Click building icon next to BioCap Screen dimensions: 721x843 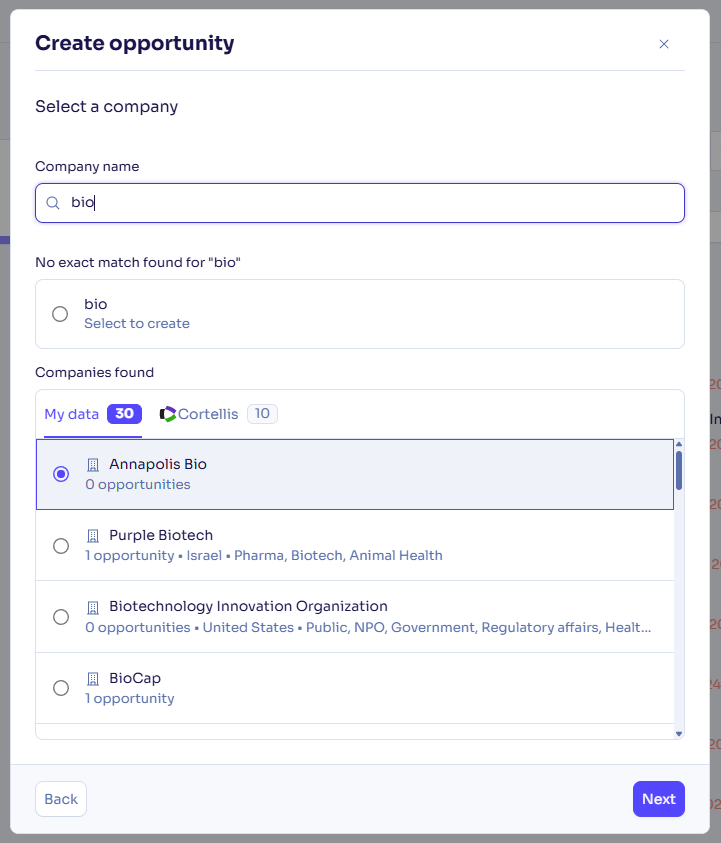93,678
